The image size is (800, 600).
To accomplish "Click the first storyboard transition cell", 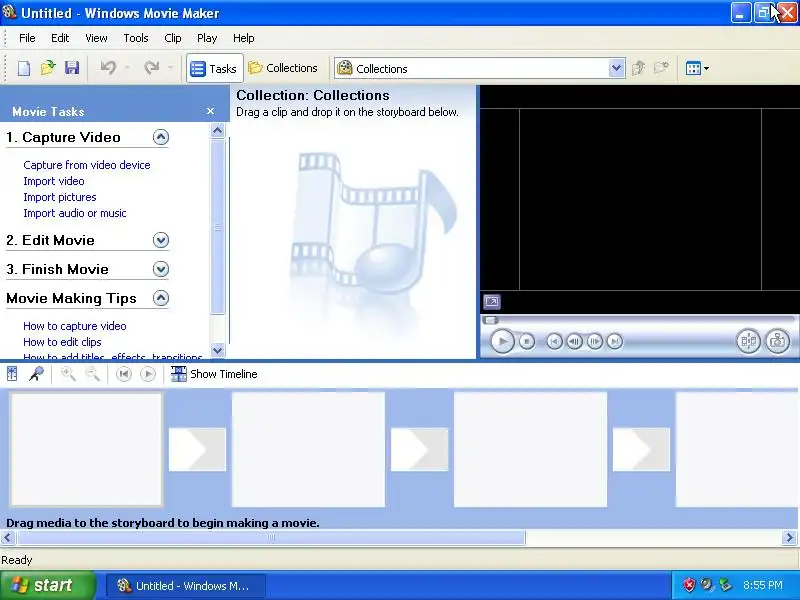I will (x=197, y=449).
